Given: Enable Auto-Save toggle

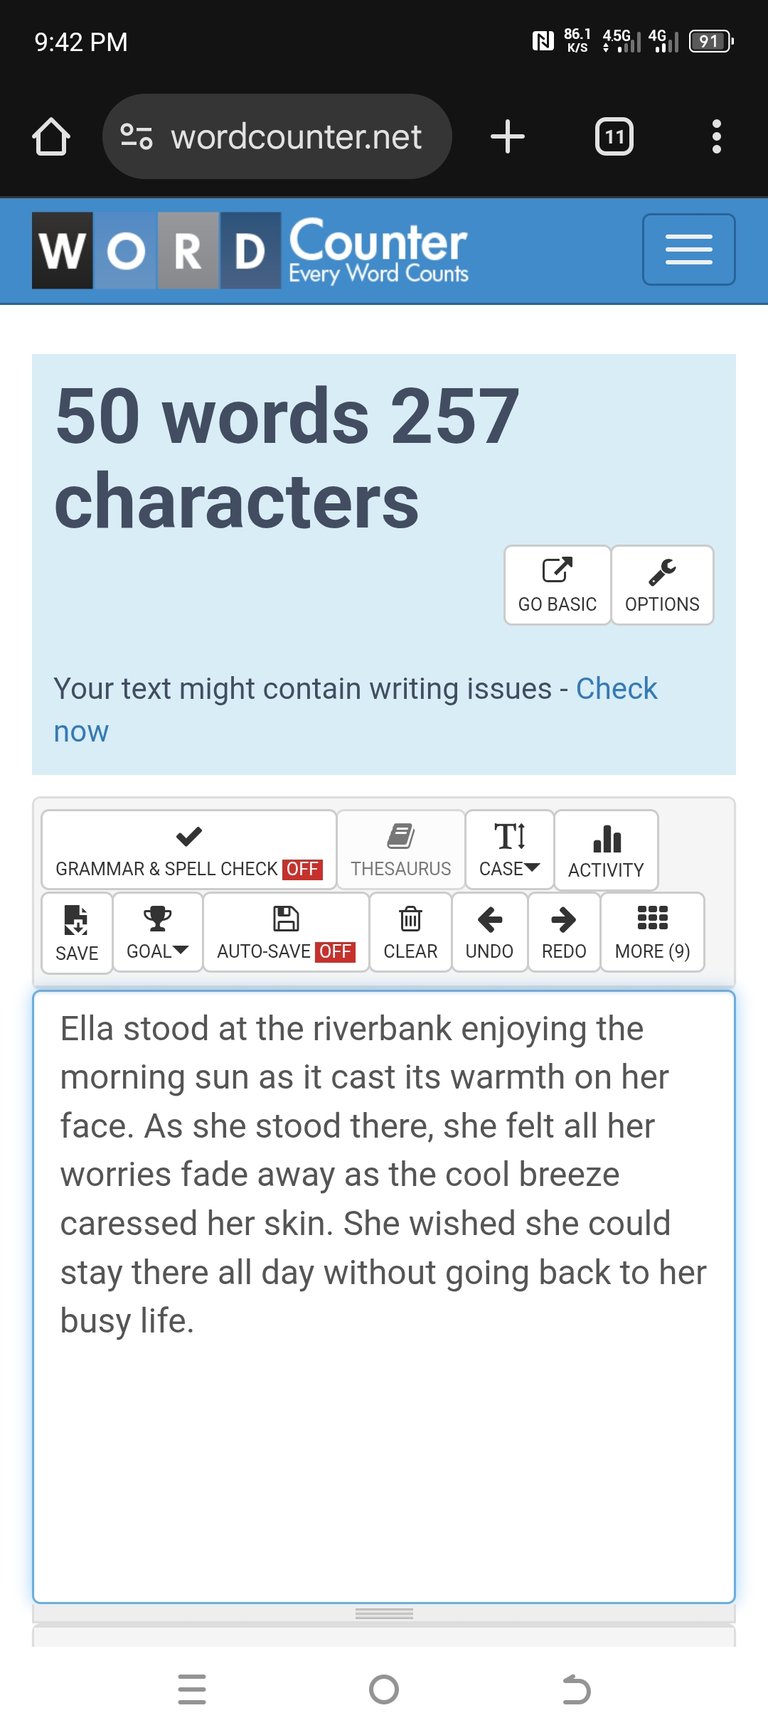Looking at the screenshot, I should (286, 932).
